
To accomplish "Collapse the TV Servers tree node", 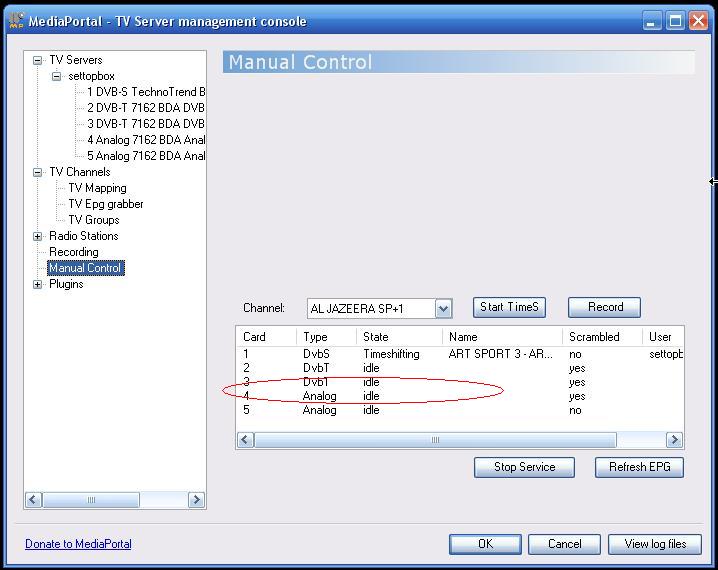I will (x=38, y=60).
